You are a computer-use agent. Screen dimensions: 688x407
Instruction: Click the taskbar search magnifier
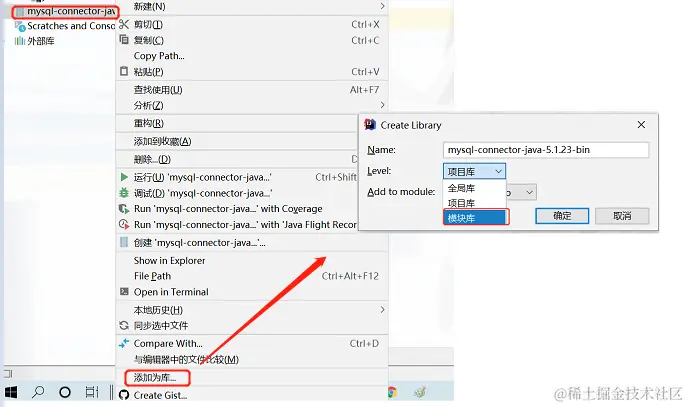tap(38, 392)
